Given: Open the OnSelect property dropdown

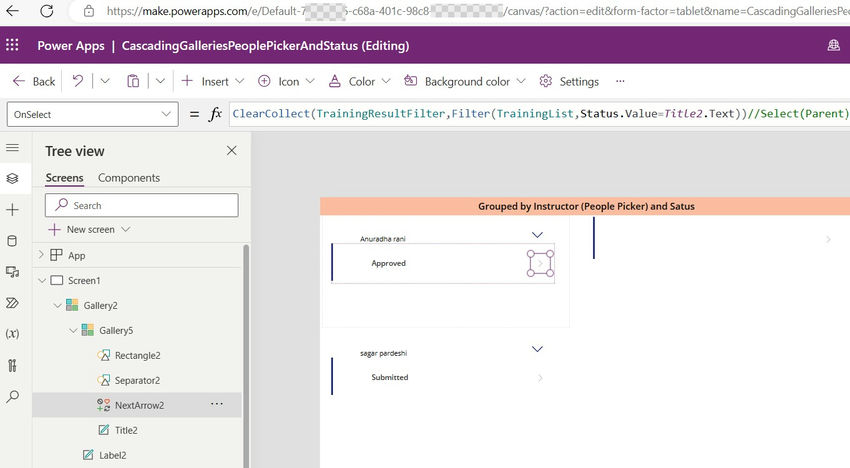Looking at the screenshot, I should coord(92,114).
